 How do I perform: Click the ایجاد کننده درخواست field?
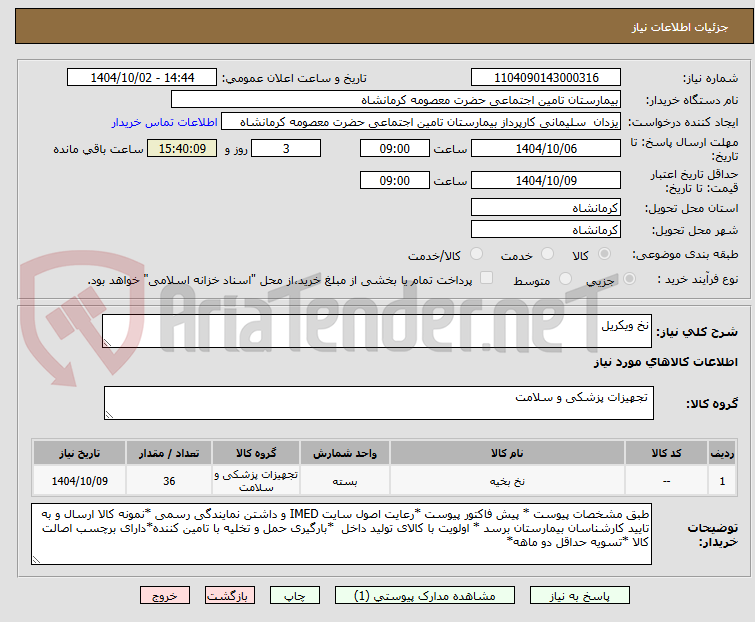pyautogui.click(x=421, y=122)
